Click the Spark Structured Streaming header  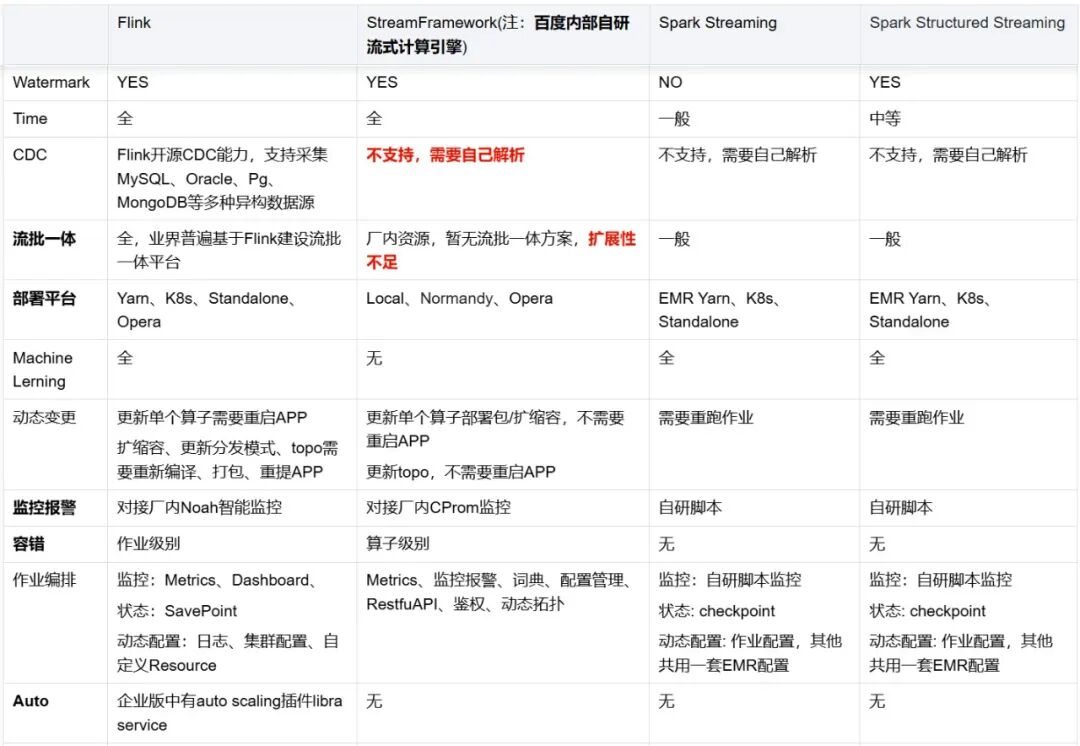click(x=966, y=22)
